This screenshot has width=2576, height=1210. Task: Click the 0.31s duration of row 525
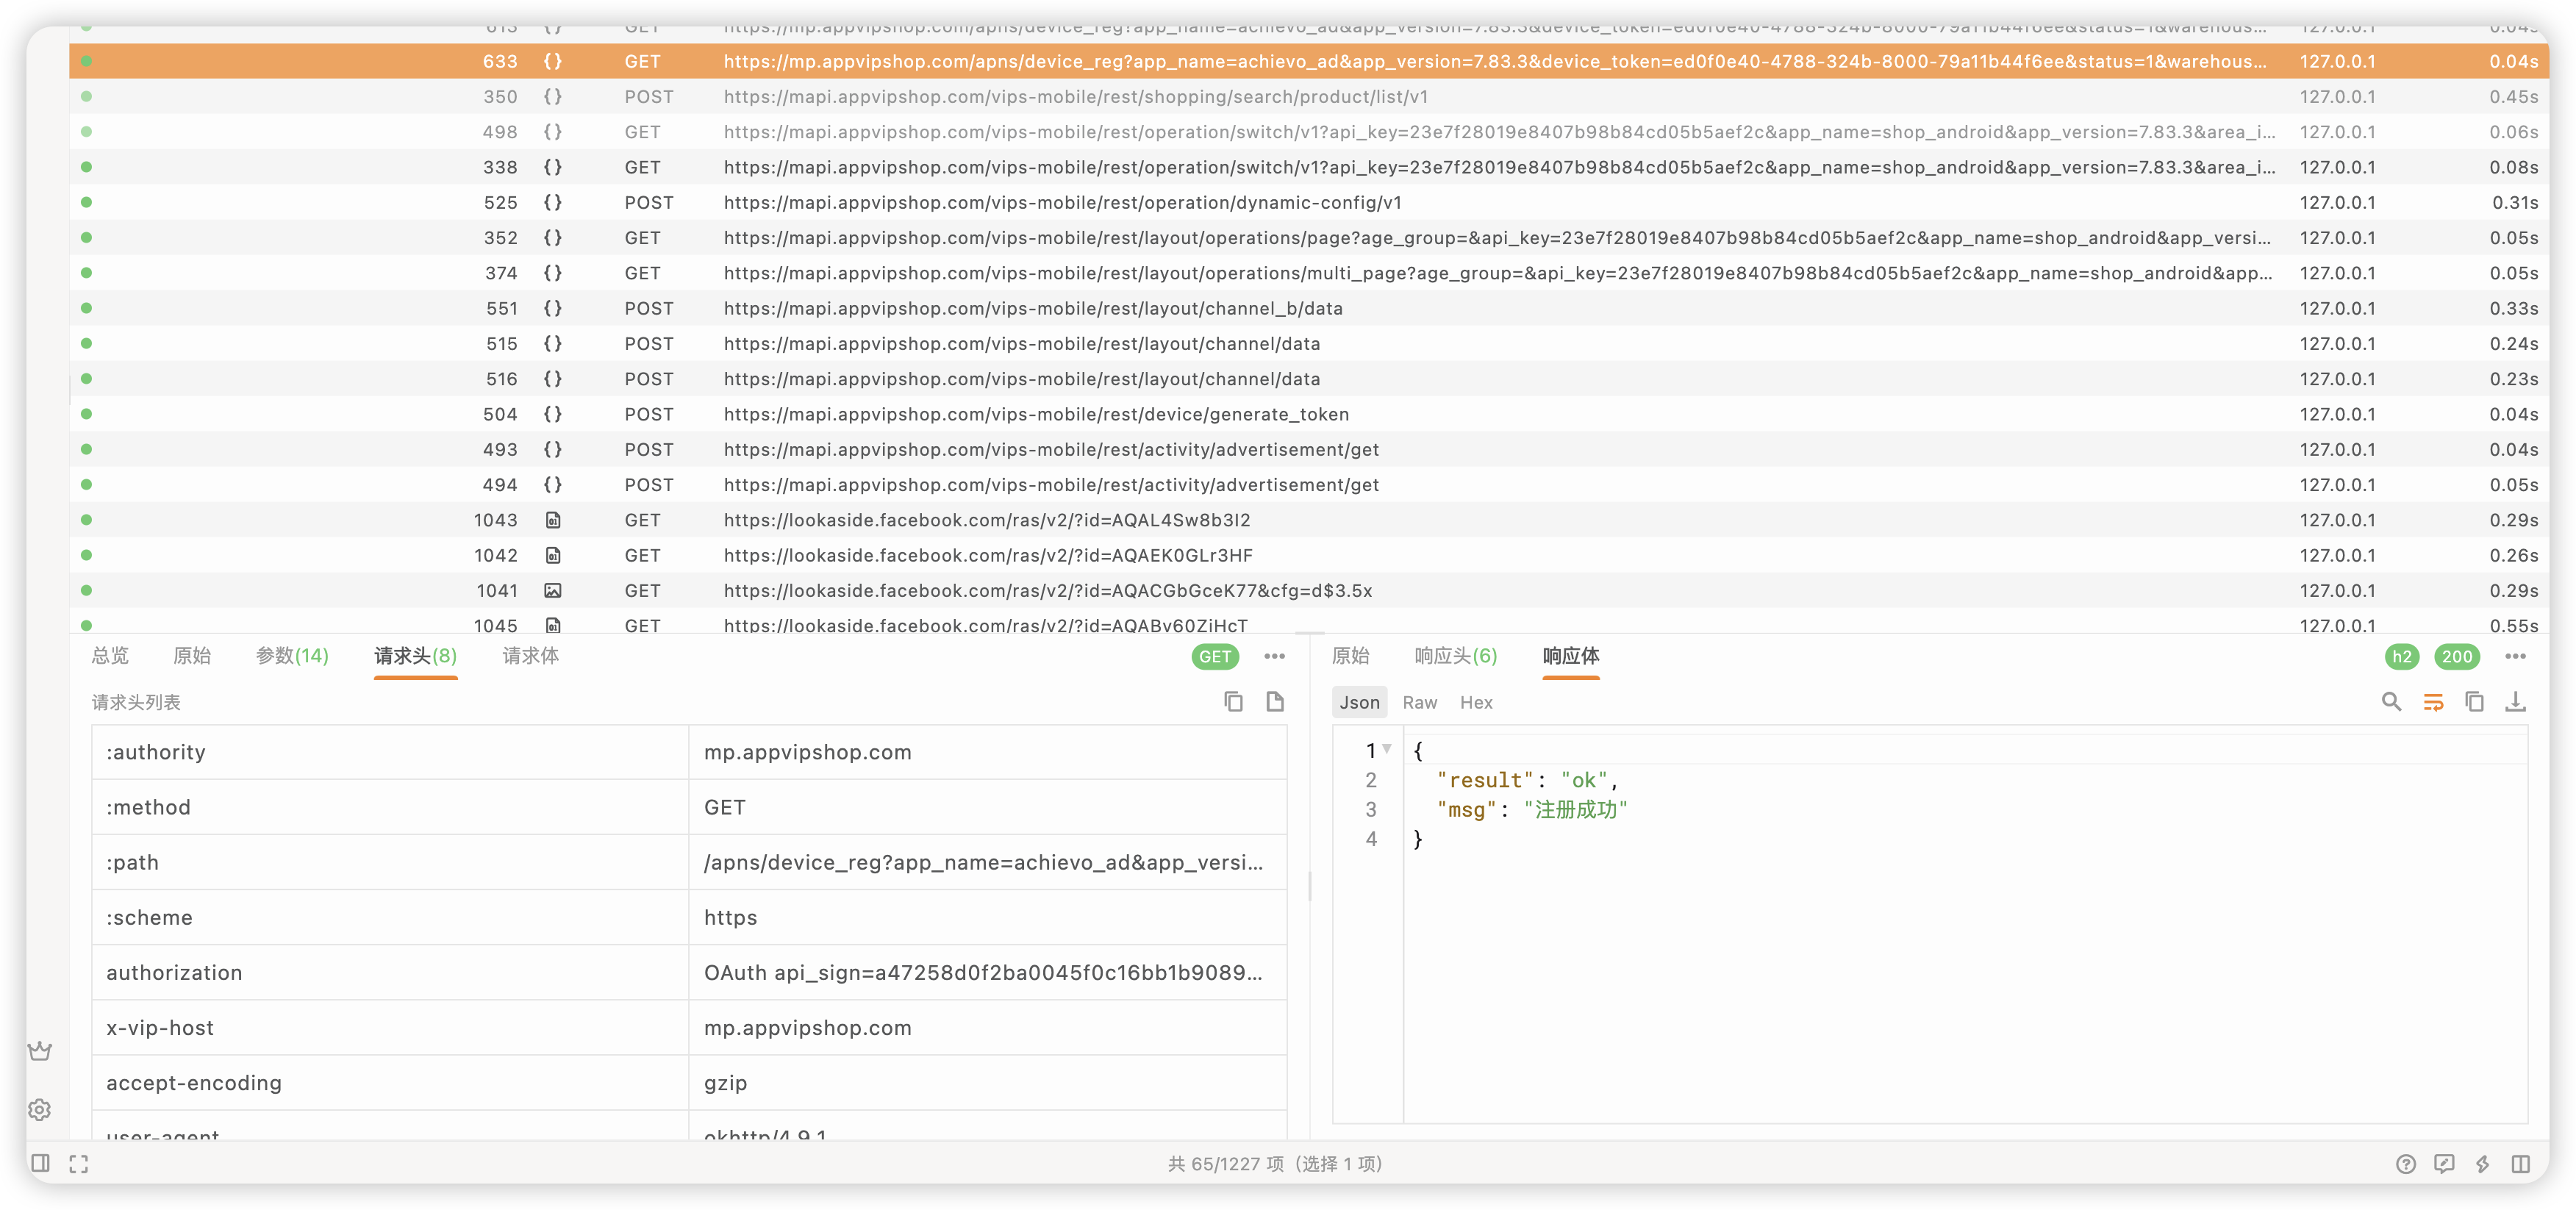pyautogui.click(x=2514, y=202)
